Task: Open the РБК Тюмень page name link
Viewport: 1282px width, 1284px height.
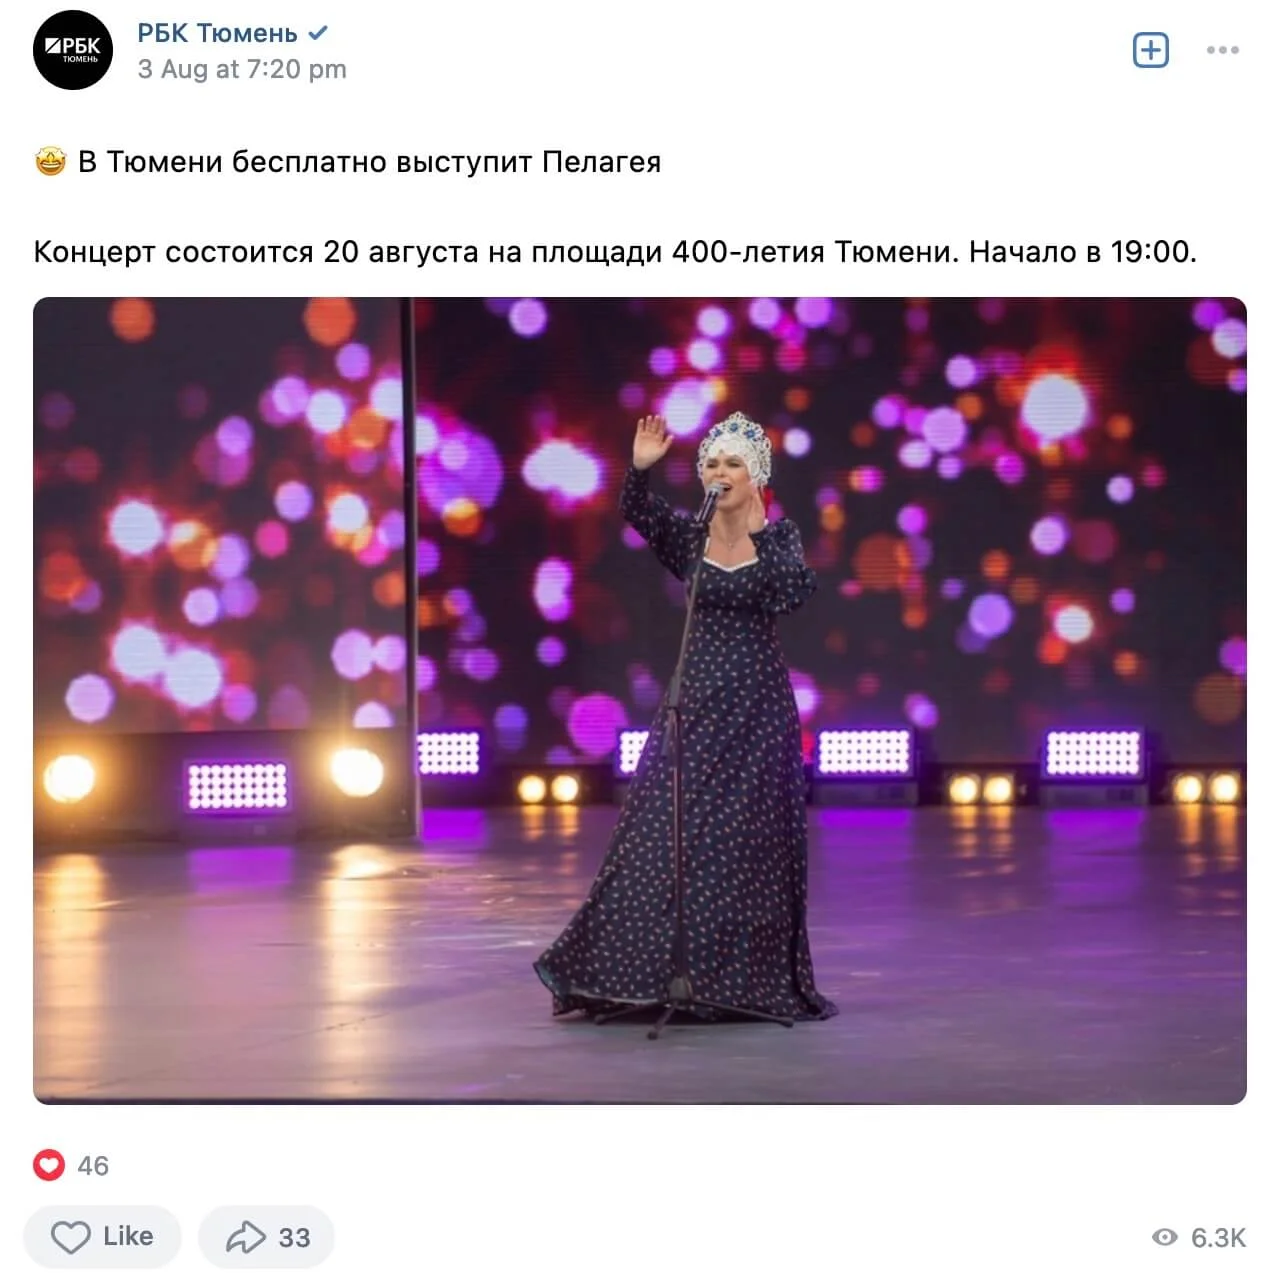Action: [217, 33]
